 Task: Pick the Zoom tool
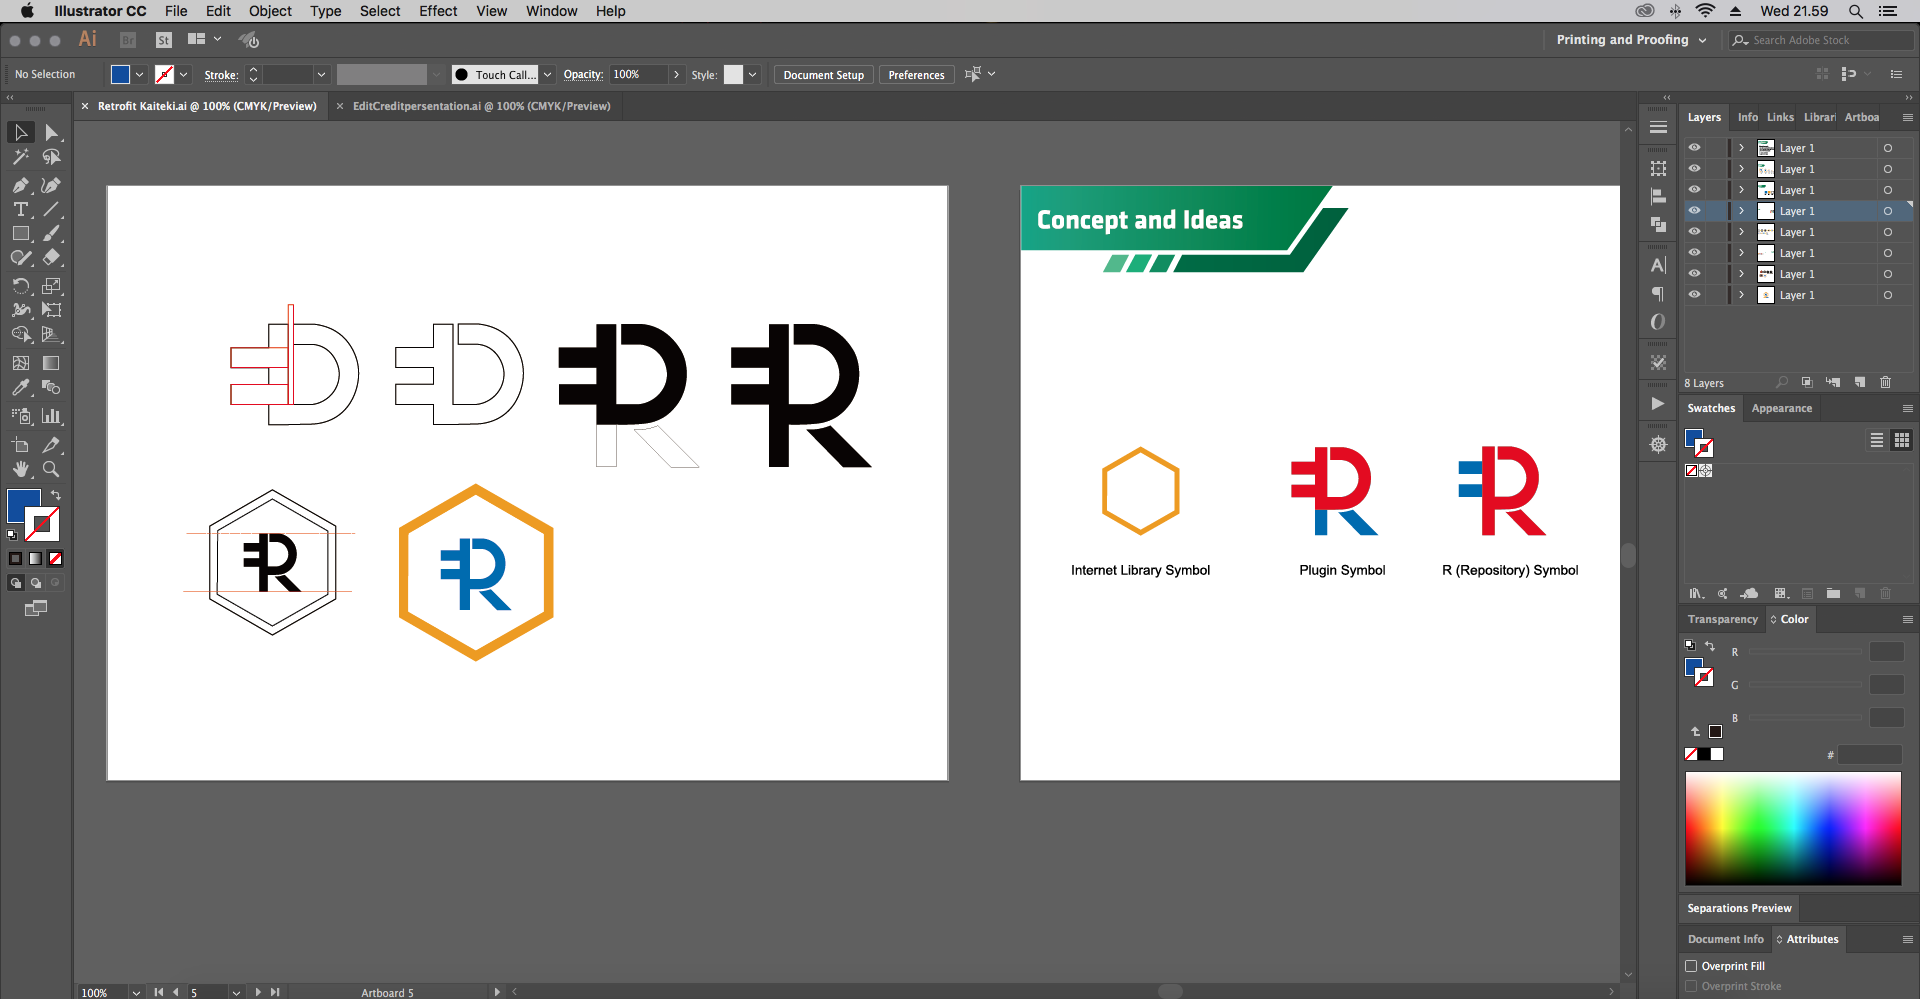point(51,469)
